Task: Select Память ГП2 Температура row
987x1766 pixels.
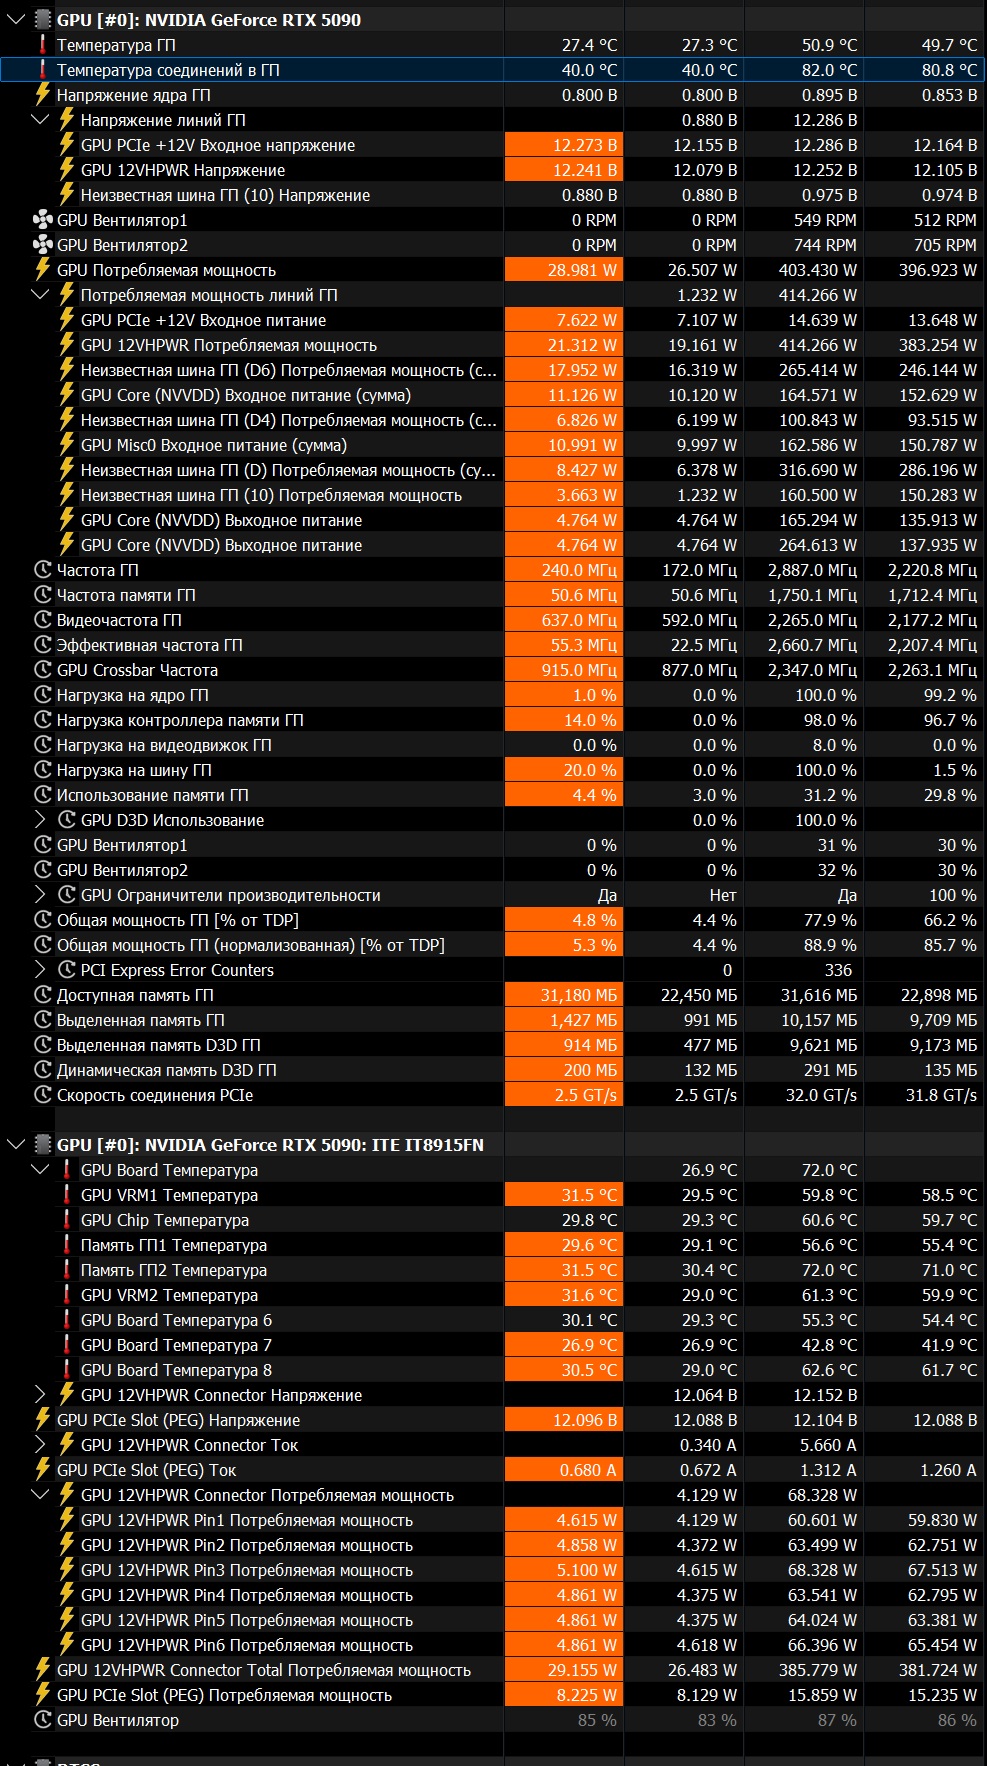Action: pyautogui.click(x=493, y=1269)
